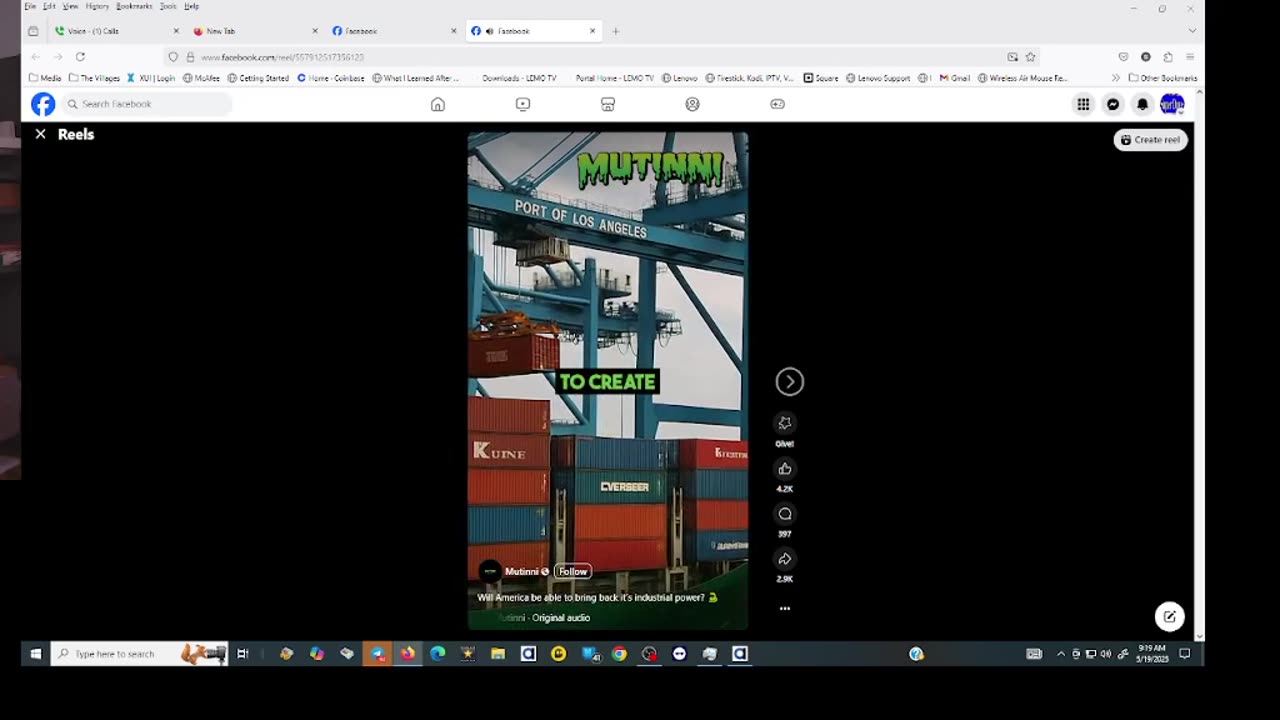The height and width of the screenshot is (720, 1280).
Task: Open the Lenovo Support bookmark
Action: point(878,78)
